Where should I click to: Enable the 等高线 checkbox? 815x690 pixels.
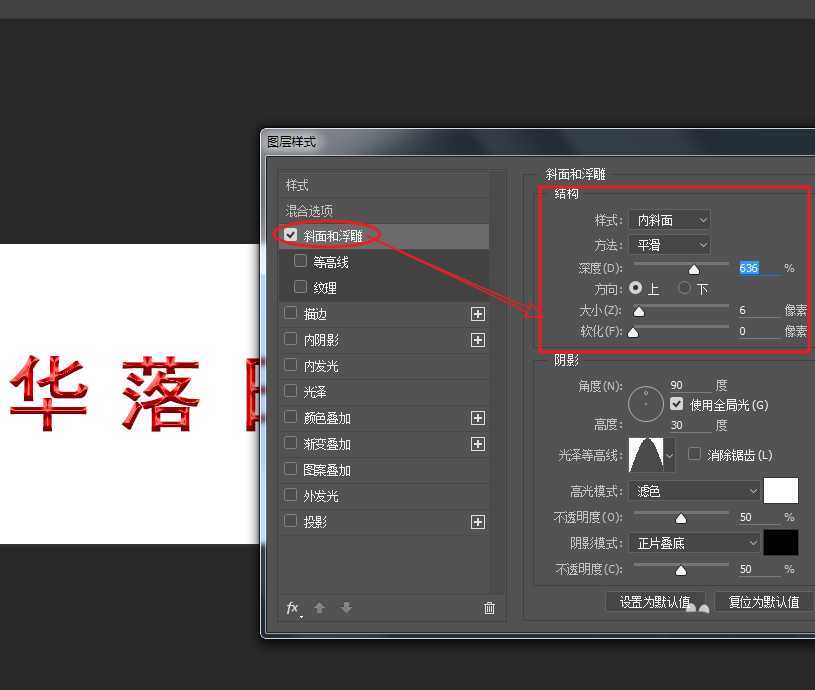point(301,262)
